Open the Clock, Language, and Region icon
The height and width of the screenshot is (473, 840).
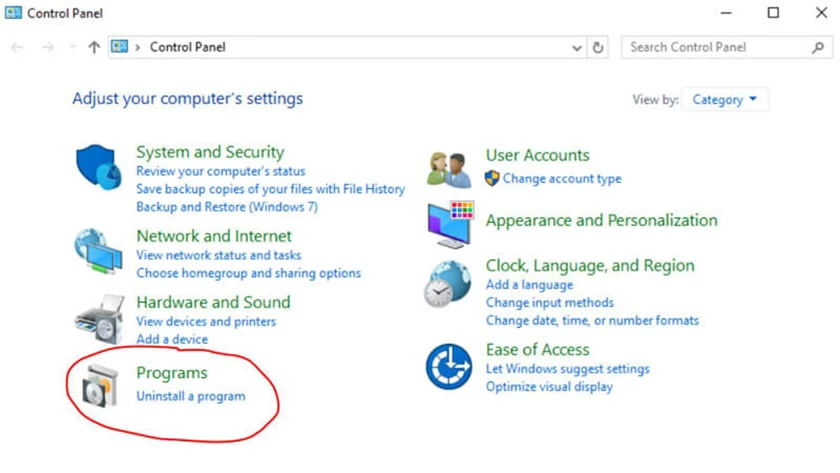(448, 284)
